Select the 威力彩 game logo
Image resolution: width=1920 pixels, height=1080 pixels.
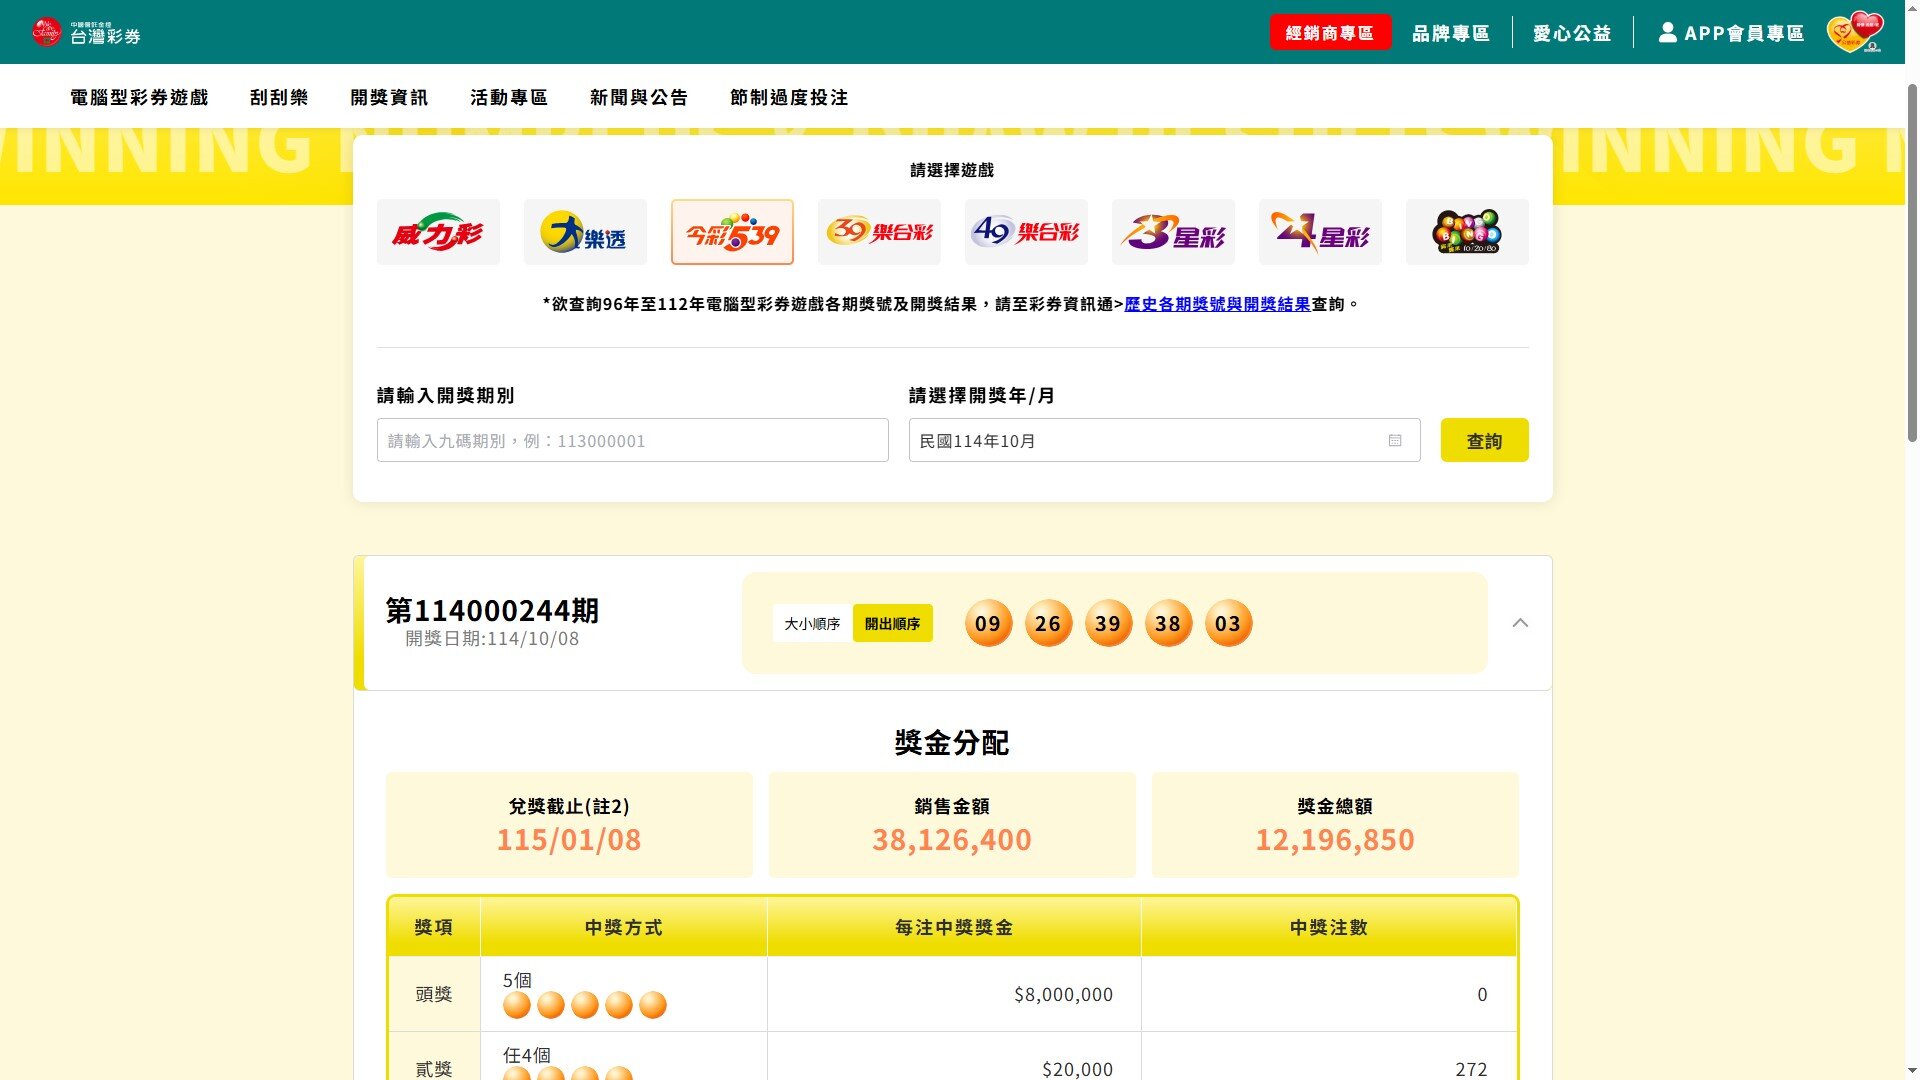coord(438,232)
